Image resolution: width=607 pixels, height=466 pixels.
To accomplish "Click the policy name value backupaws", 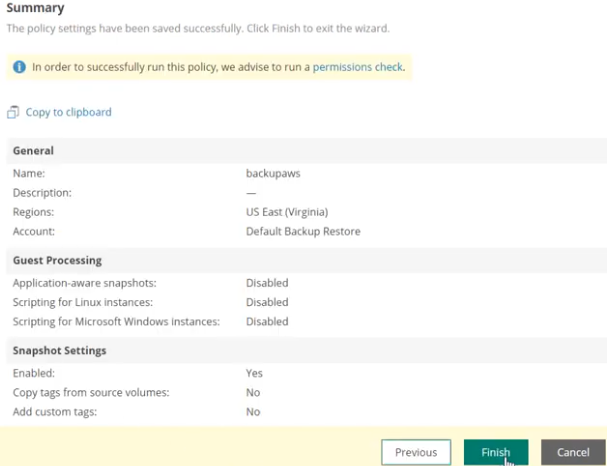I will coord(273,173).
